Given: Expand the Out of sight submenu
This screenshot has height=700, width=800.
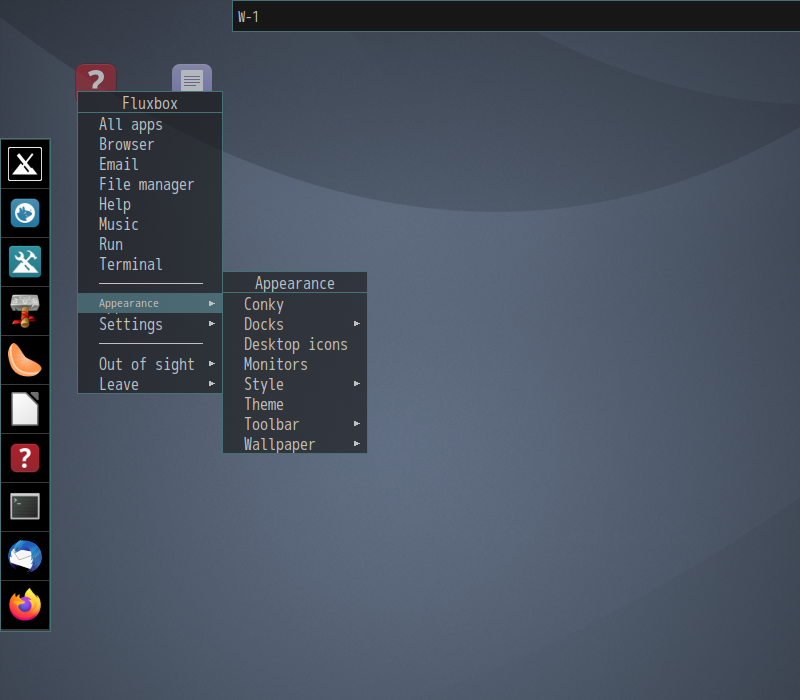Looking at the screenshot, I should (150, 364).
